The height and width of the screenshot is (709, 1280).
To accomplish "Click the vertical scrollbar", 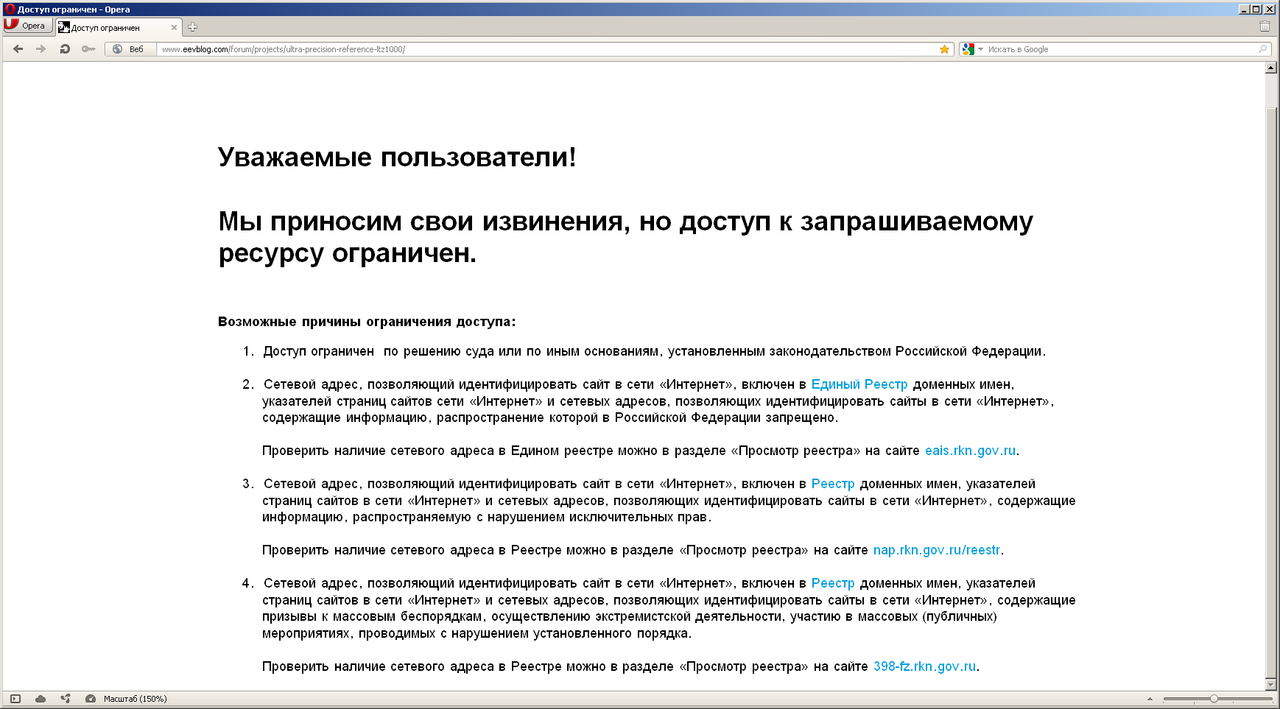I will click(x=1272, y=374).
